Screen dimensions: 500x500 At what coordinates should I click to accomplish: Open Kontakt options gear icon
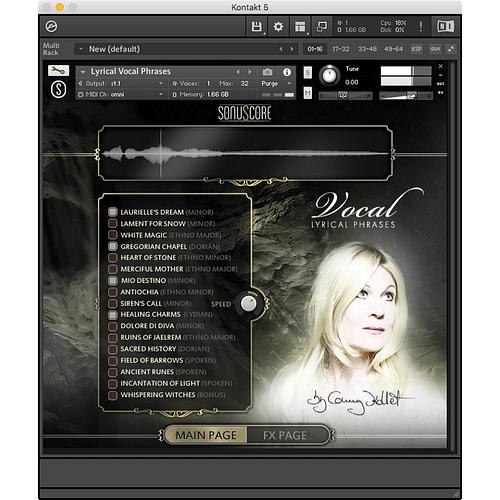pos(278,27)
